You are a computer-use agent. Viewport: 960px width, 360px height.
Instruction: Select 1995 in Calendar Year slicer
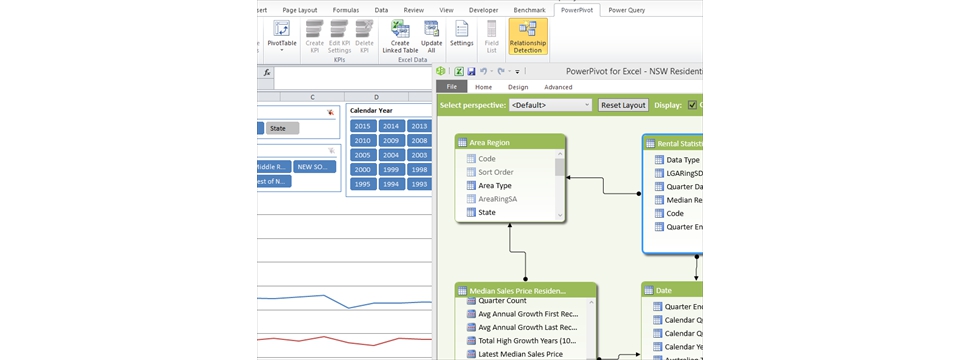362,184
